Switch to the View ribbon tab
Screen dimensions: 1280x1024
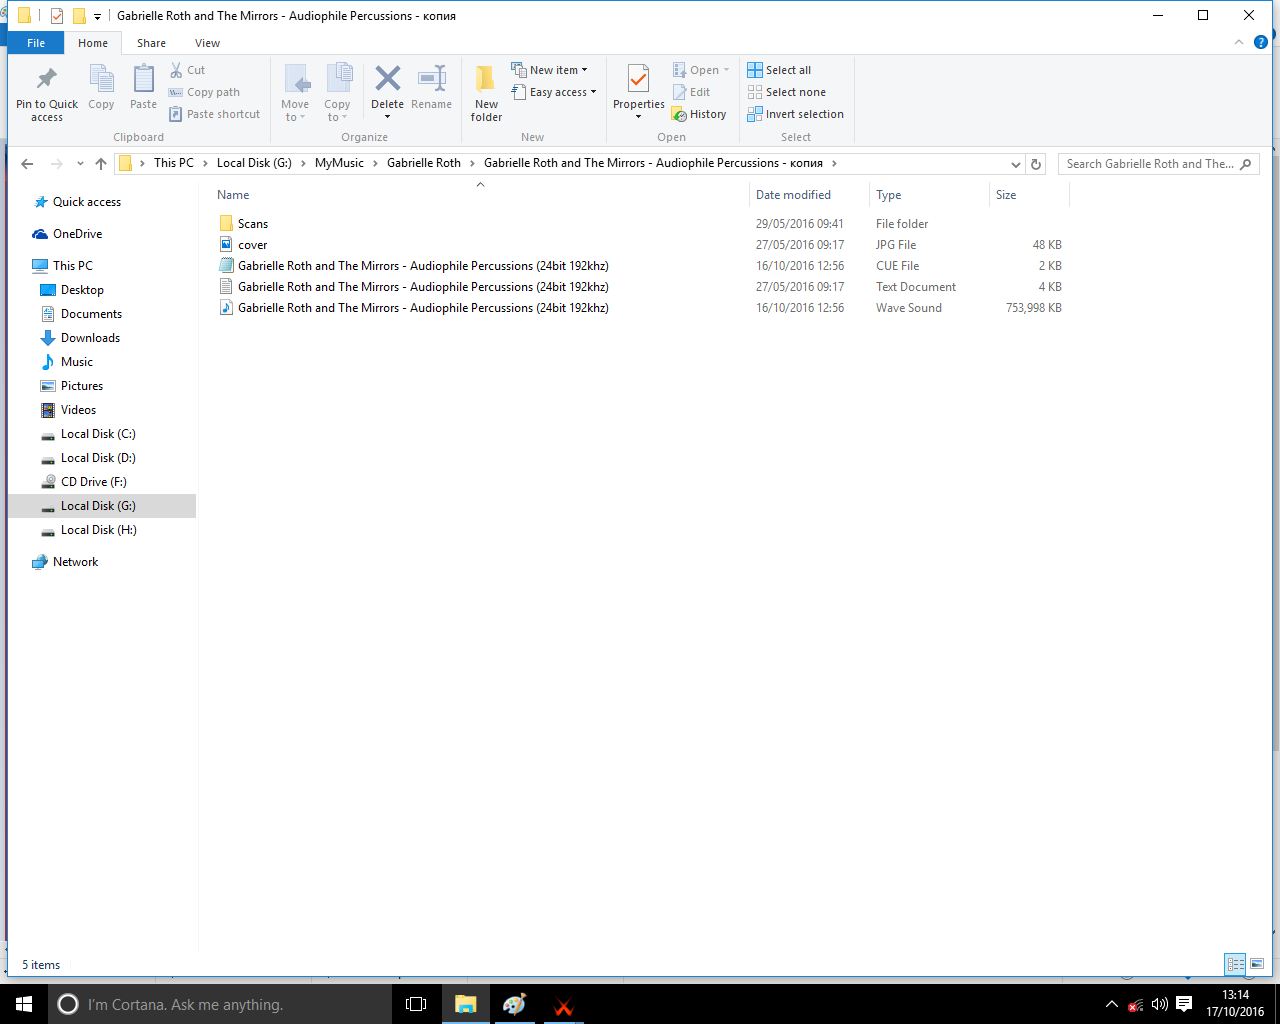(x=208, y=43)
